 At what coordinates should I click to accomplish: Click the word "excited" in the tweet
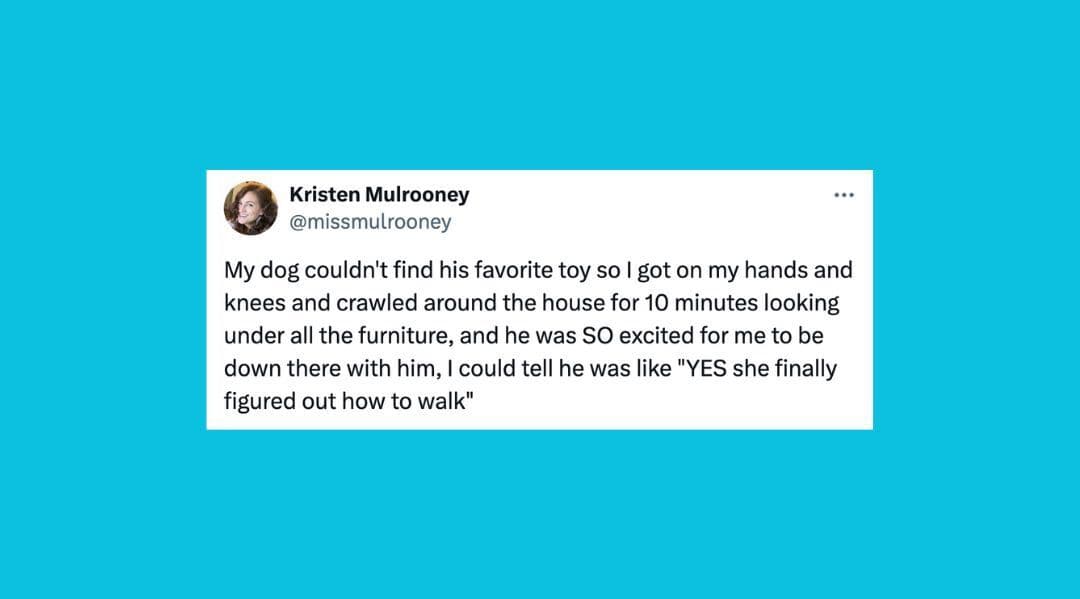tap(651, 335)
